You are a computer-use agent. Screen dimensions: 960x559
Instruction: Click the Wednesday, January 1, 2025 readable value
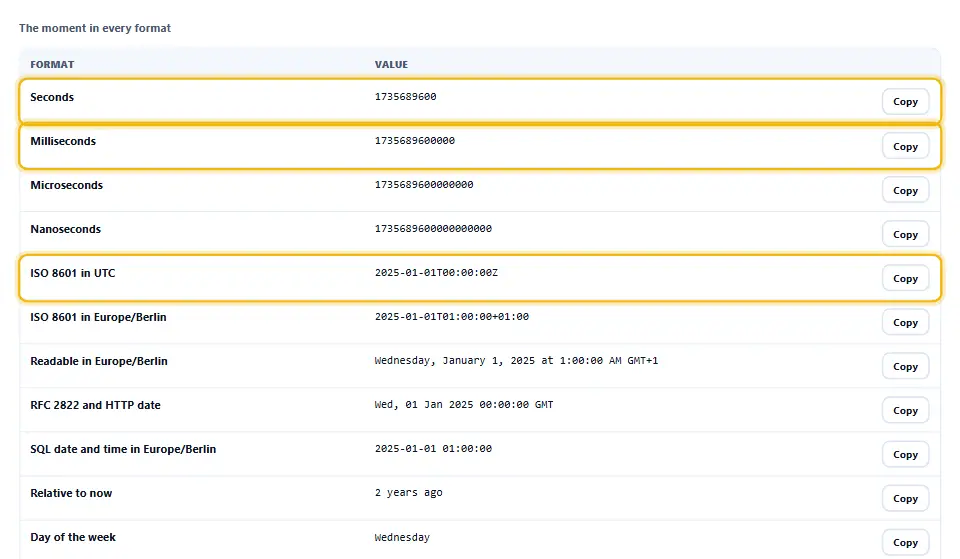(x=516, y=361)
